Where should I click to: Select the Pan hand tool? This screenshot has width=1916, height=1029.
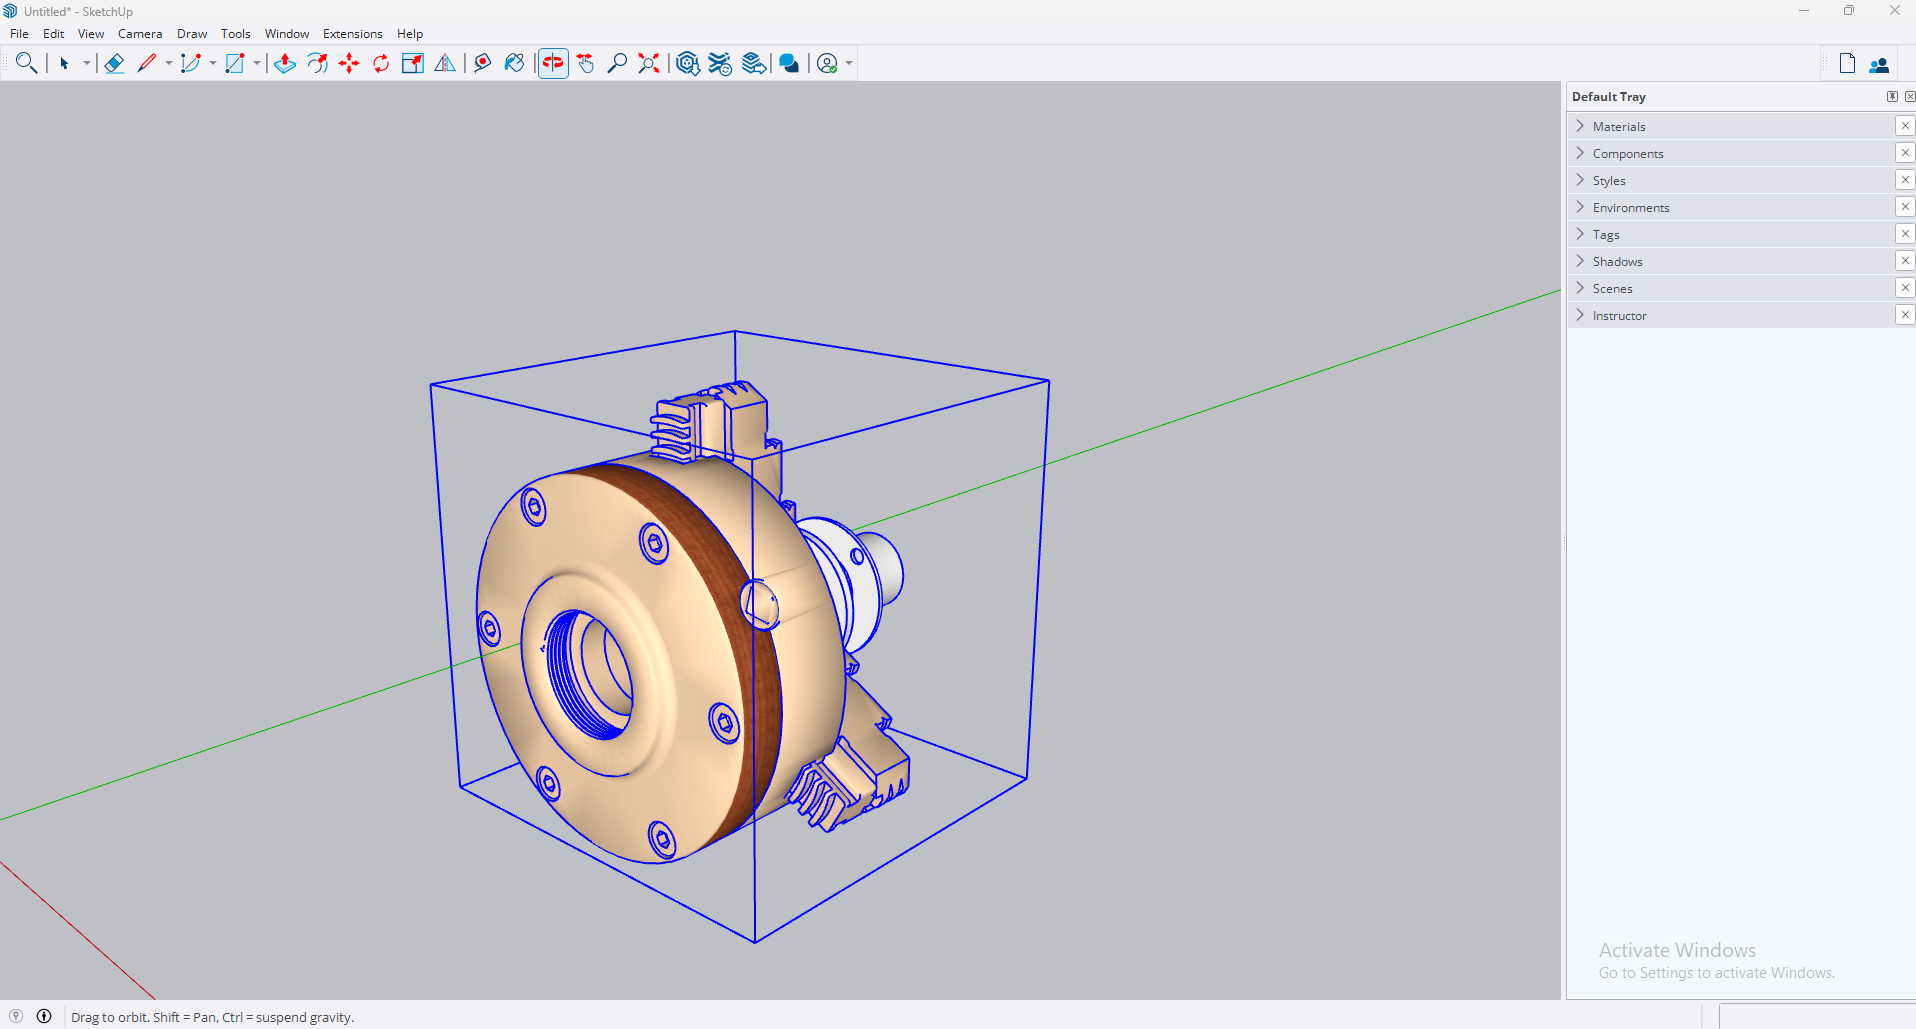click(x=586, y=63)
